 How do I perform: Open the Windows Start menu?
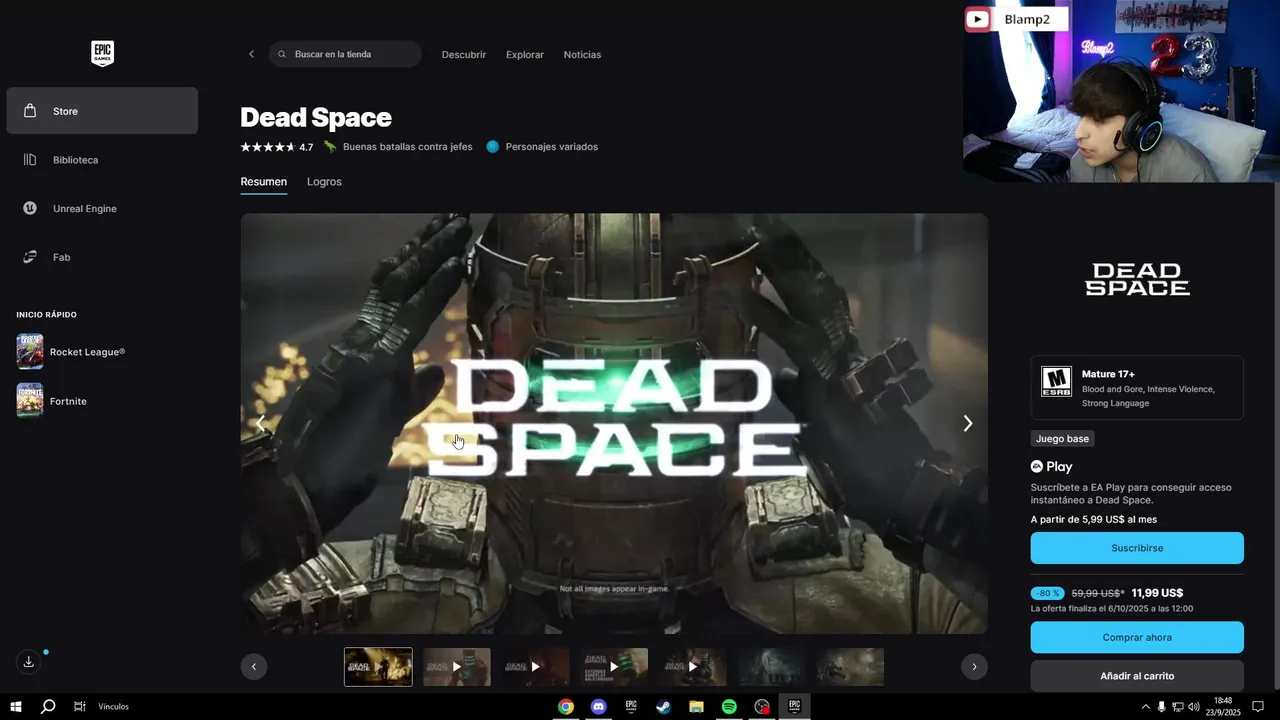(16, 707)
